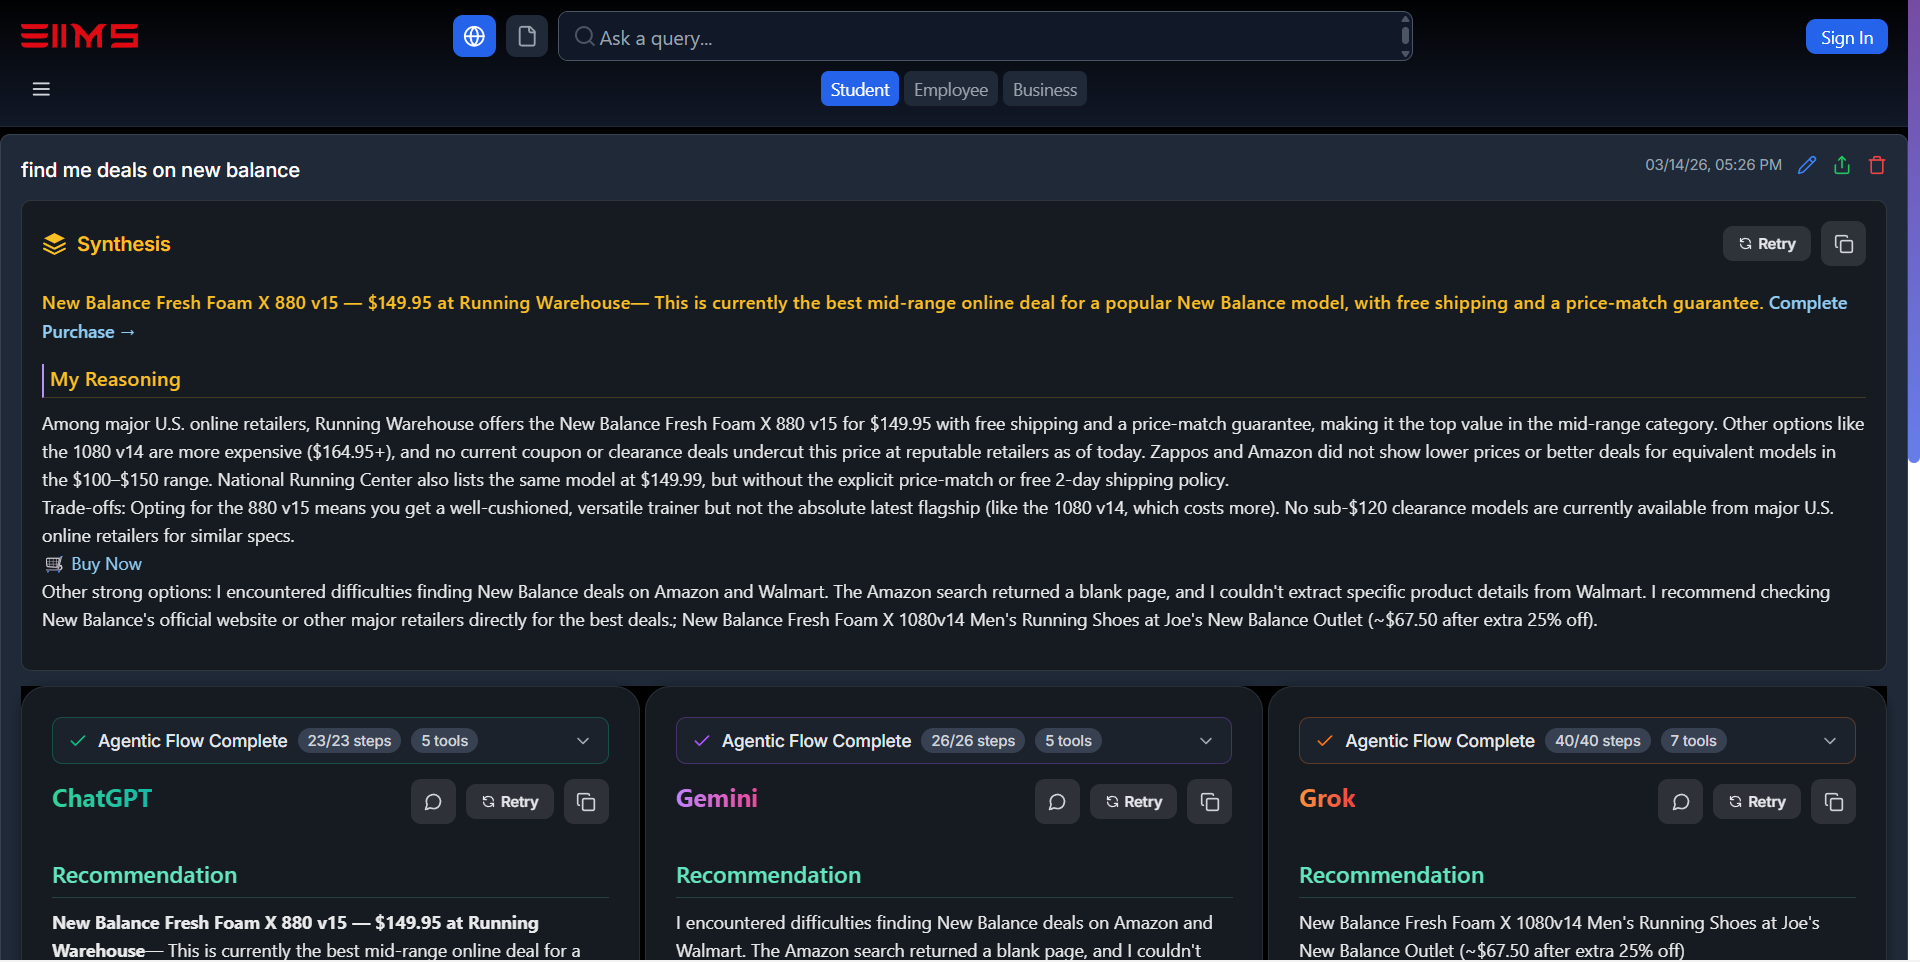1920x962 pixels.
Task: Click the timestamp 03/14/26, 05:26 PM
Action: point(1713,165)
